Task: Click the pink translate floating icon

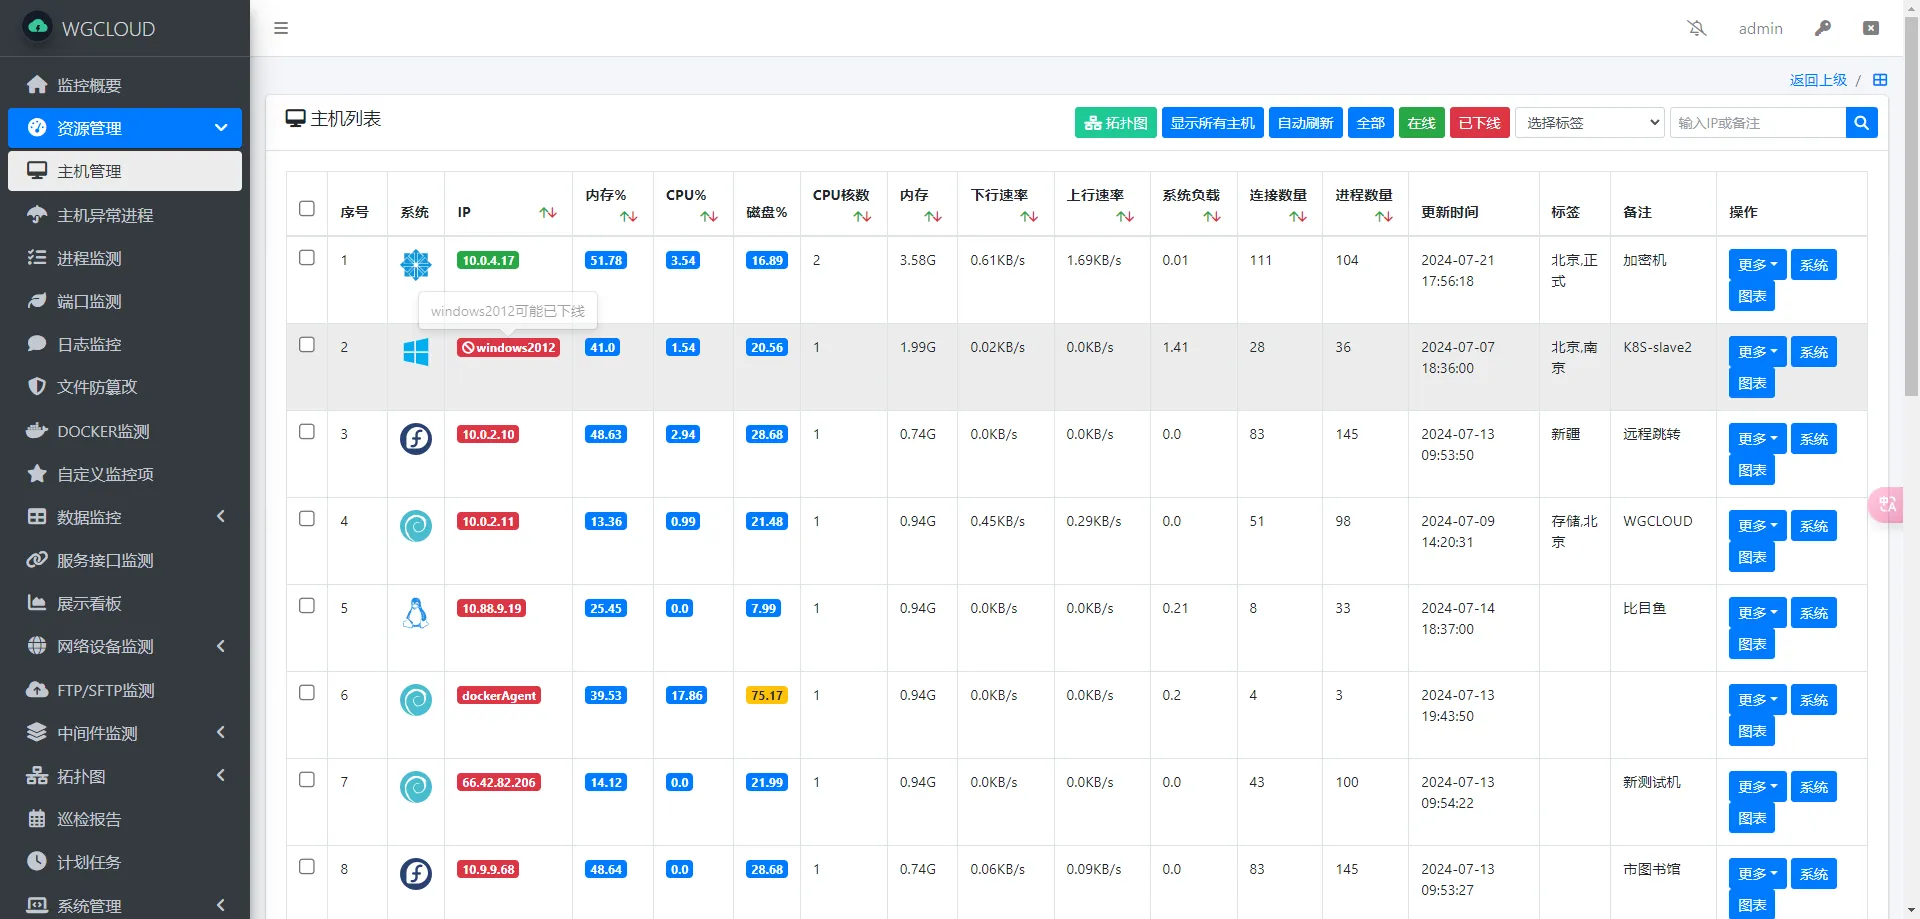Action: [x=1886, y=504]
